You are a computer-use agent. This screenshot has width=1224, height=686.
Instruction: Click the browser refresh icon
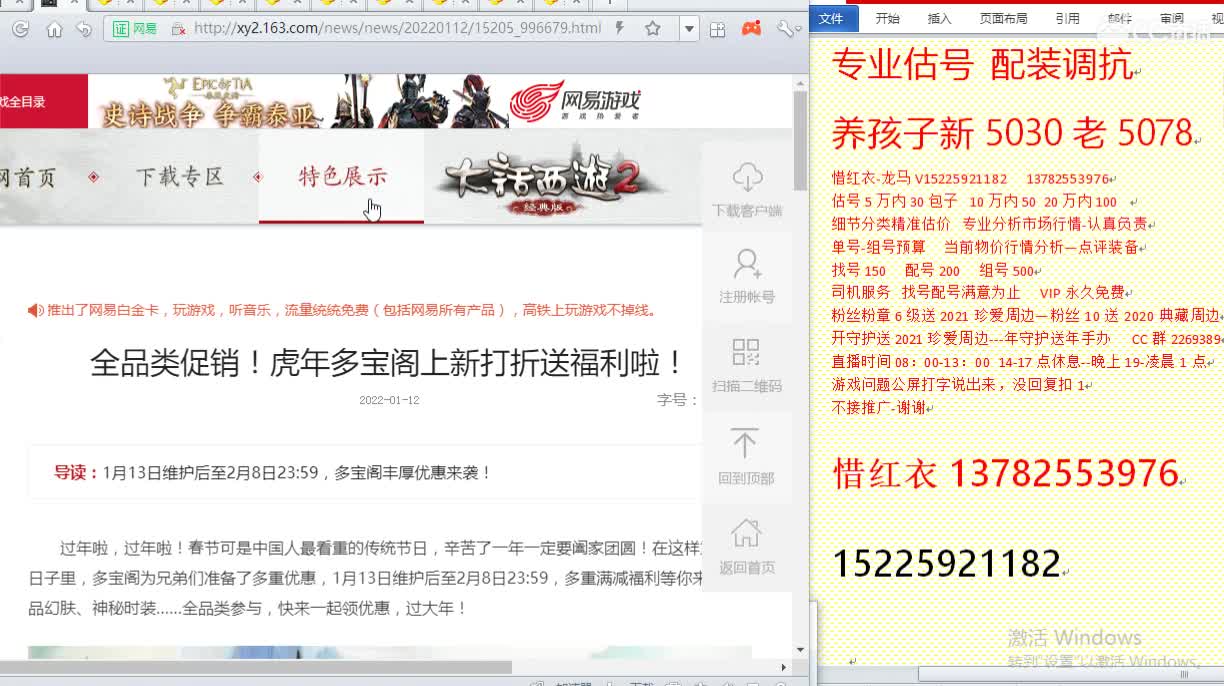click(20, 29)
